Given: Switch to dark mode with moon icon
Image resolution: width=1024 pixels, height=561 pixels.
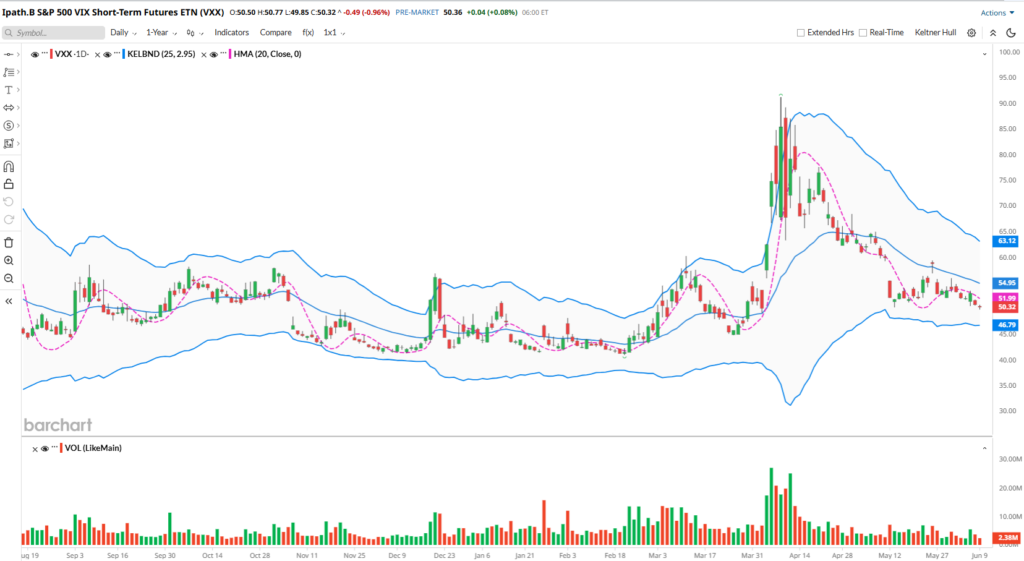Looking at the screenshot, I should click(x=1010, y=32).
